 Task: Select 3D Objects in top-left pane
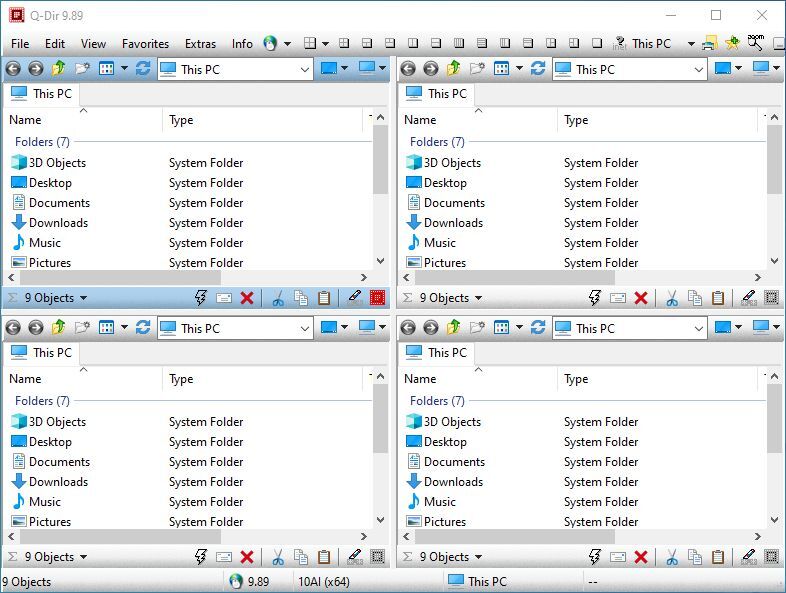49,163
